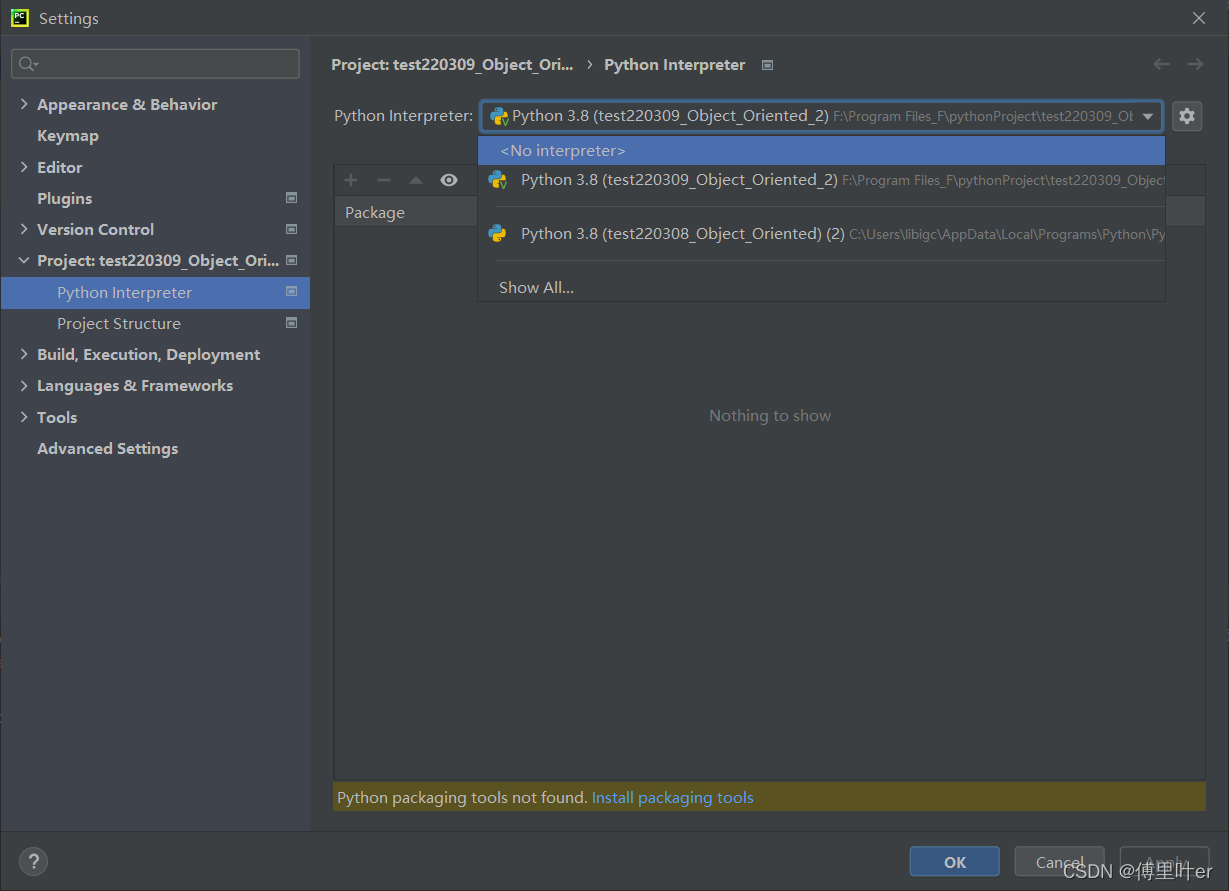Image resolution: width=1229 pixels, height=891 pixels.
Task: Click the add package plus icon
Action: 351,180
